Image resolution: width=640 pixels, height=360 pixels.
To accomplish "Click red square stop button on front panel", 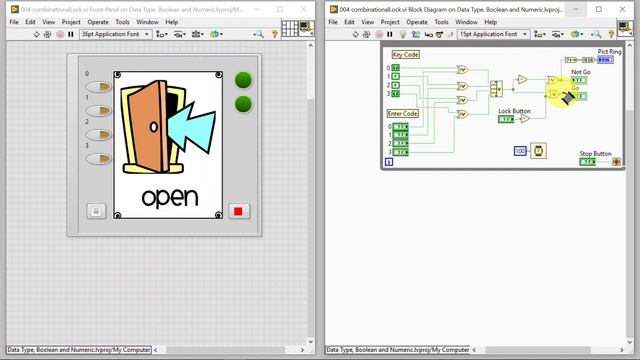I will (x=239, y=211).
